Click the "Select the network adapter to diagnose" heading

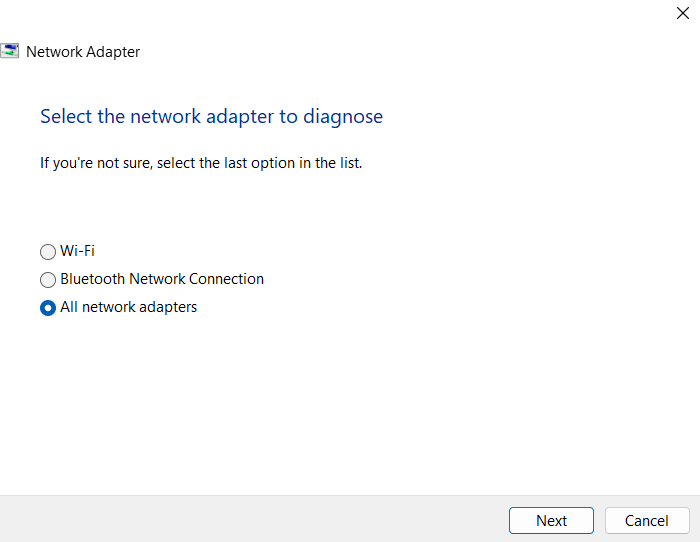[212, 117]
